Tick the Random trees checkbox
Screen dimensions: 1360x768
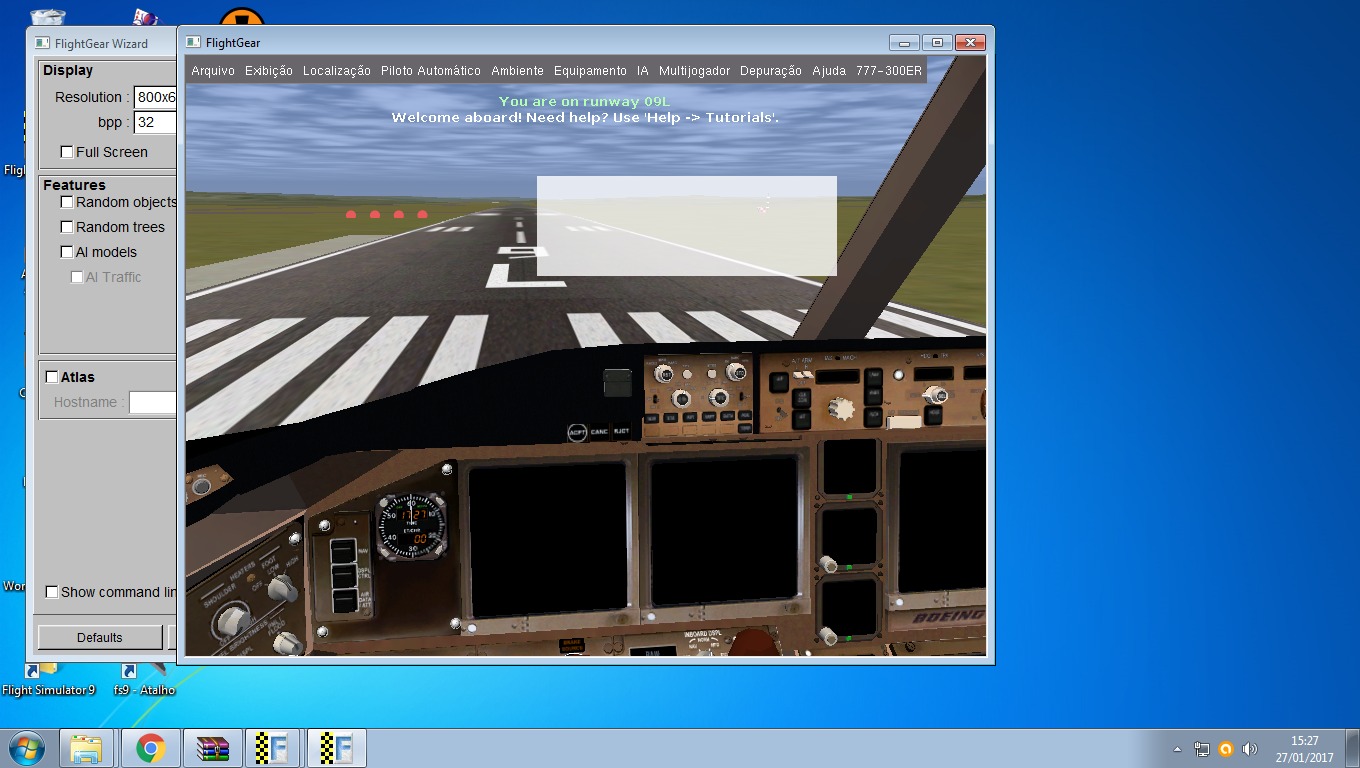pyautogui.click(x=67, y=227)
